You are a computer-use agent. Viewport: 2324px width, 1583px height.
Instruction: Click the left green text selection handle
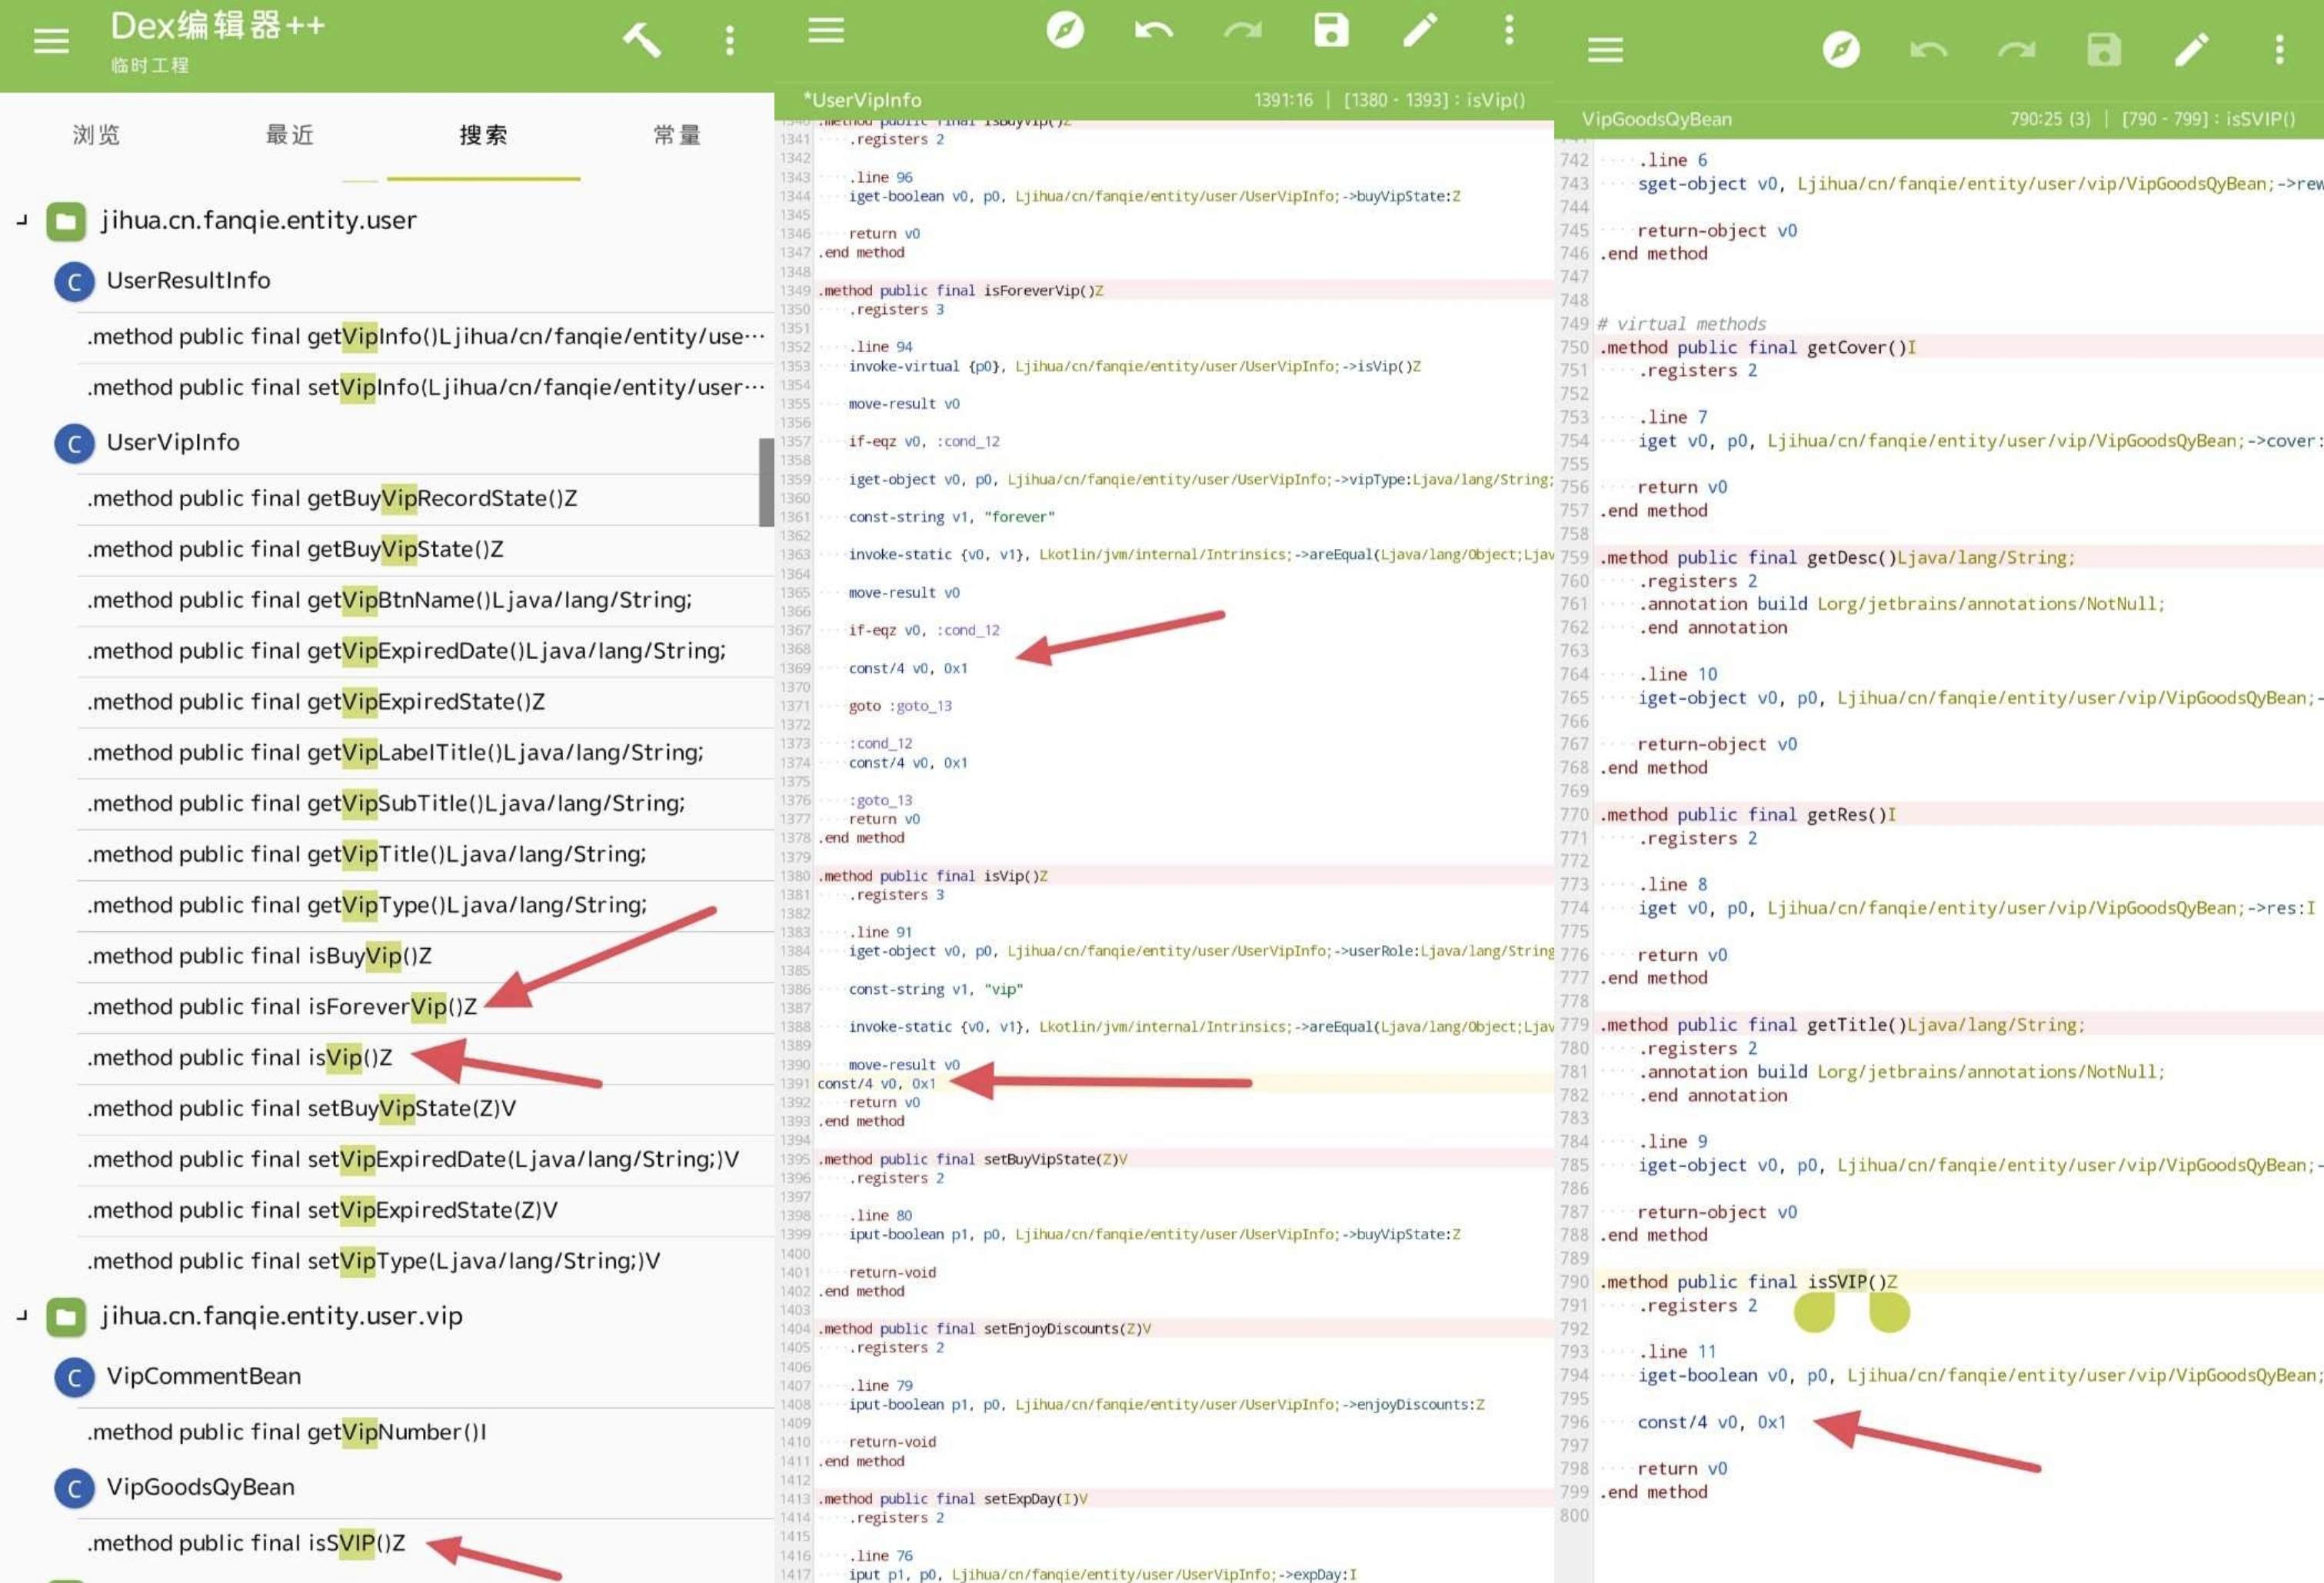coord(1813,1313)
